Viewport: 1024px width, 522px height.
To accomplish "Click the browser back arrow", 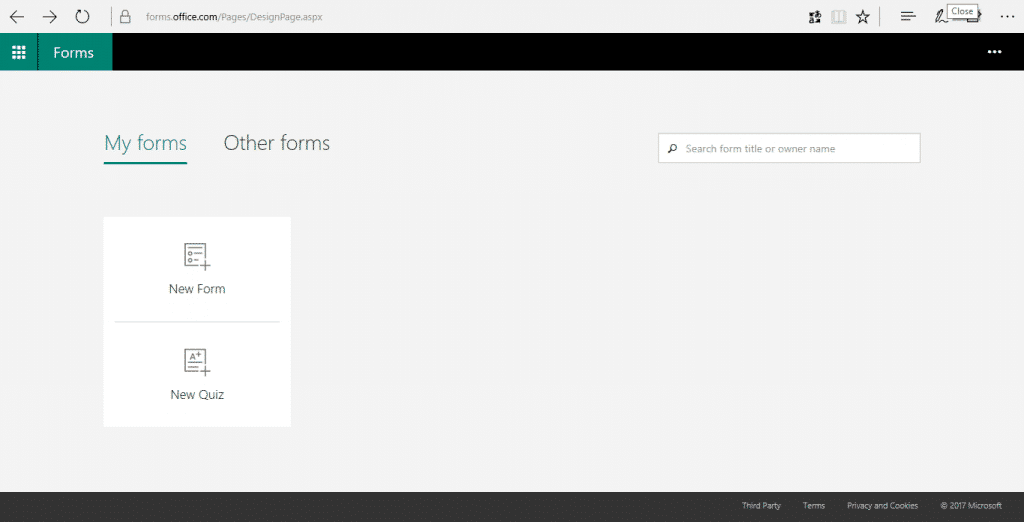I will pyautogui.click(x=17, y=17).
